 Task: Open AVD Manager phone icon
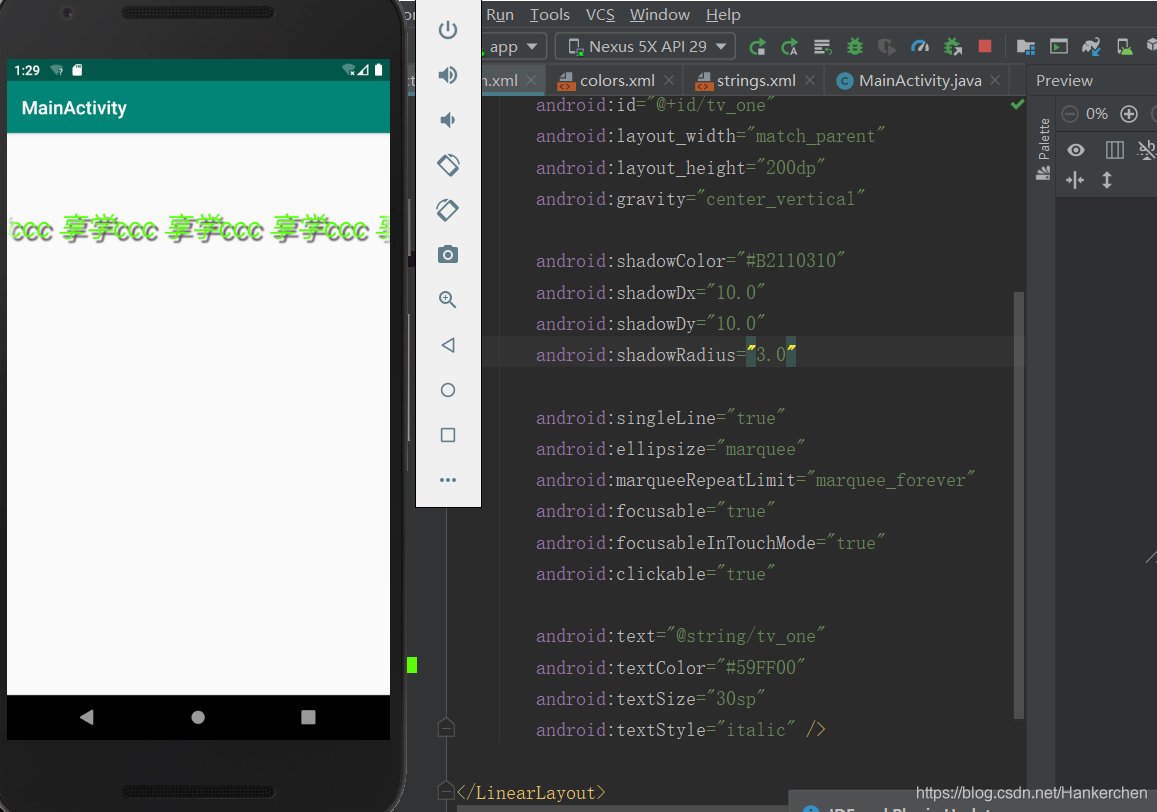(1124, 47)
